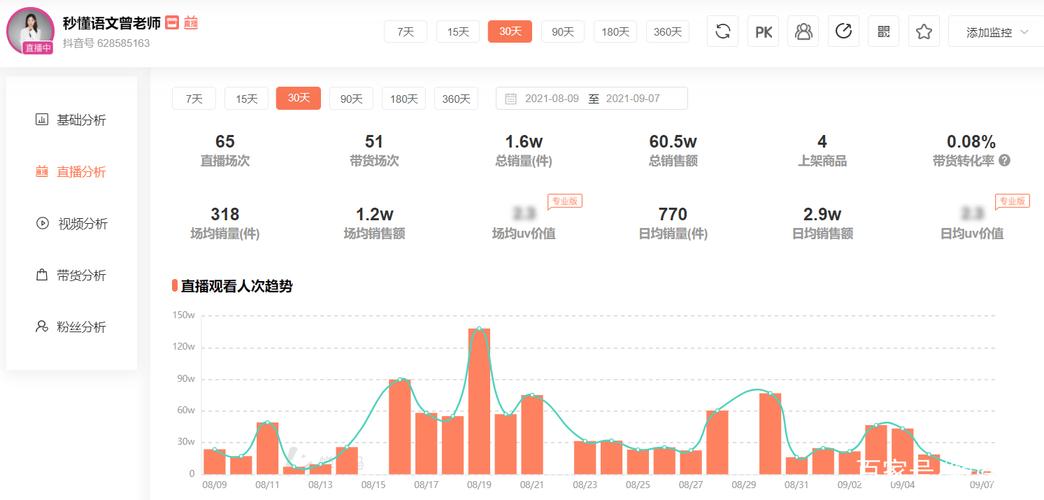The image size is (1044, 500).
Task: Open the end date 2021-09-07 field
Action: coord(633,99)
